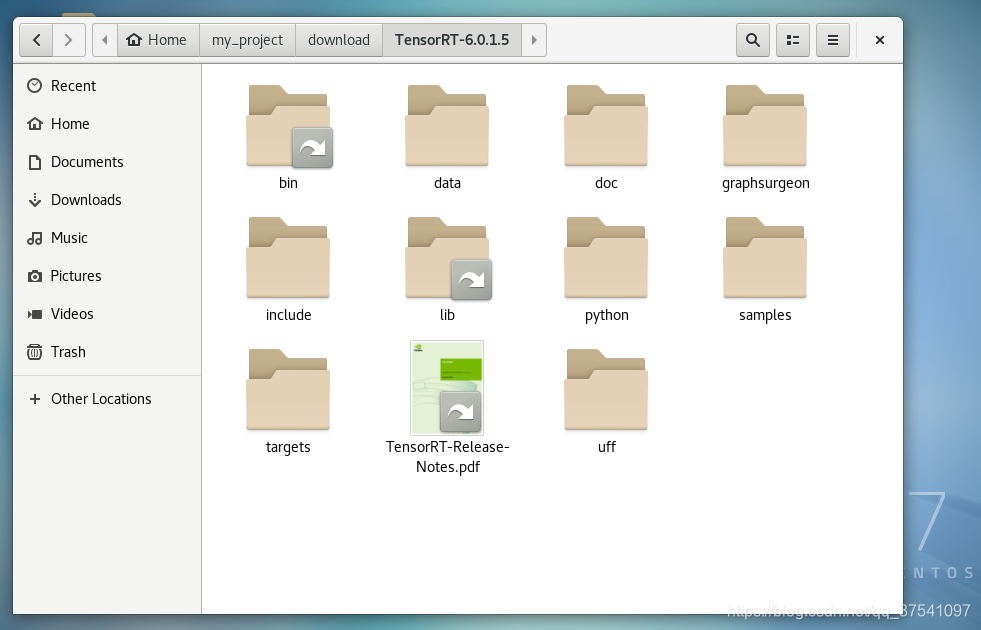Image resolution: width=981 pixels, height=630 pixels.
Task: Switch to list view with view toggle
Action: coord(793,40)
